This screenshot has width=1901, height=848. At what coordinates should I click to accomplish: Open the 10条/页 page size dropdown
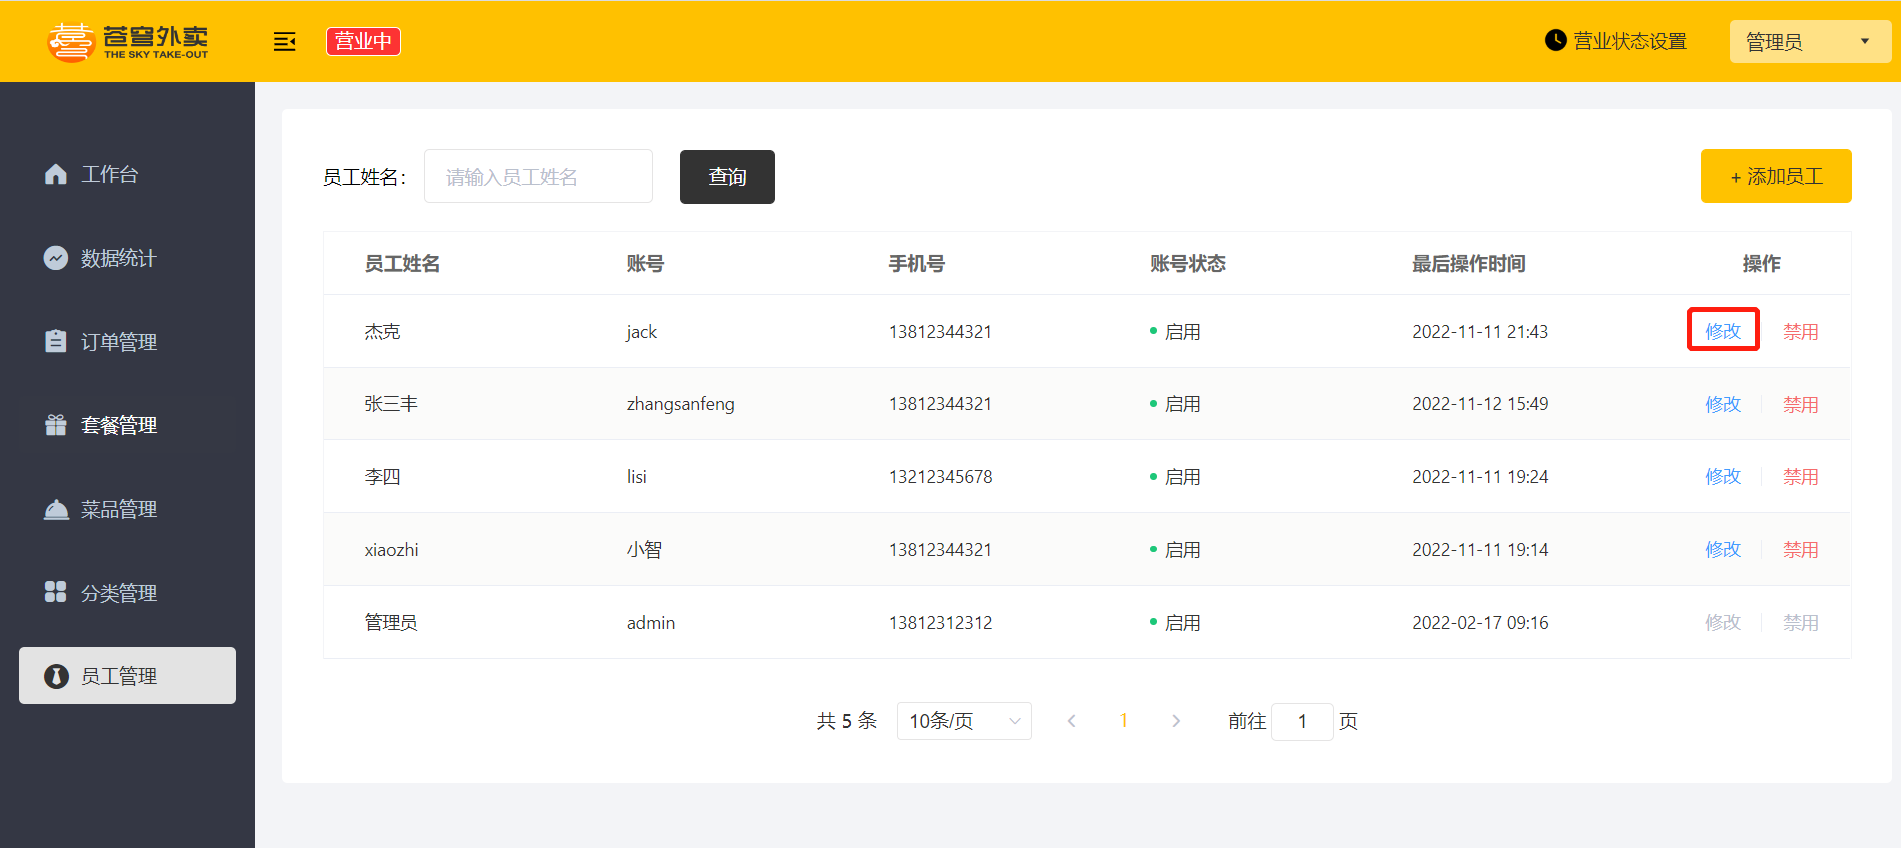click(964, 721)
